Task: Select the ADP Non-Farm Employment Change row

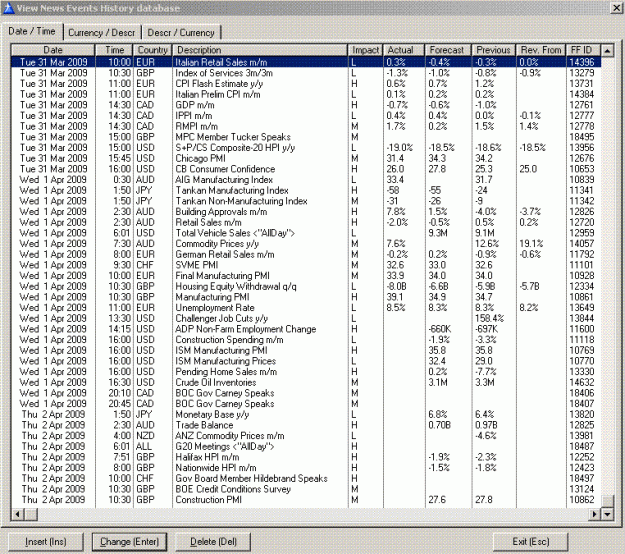Action: 306,329
